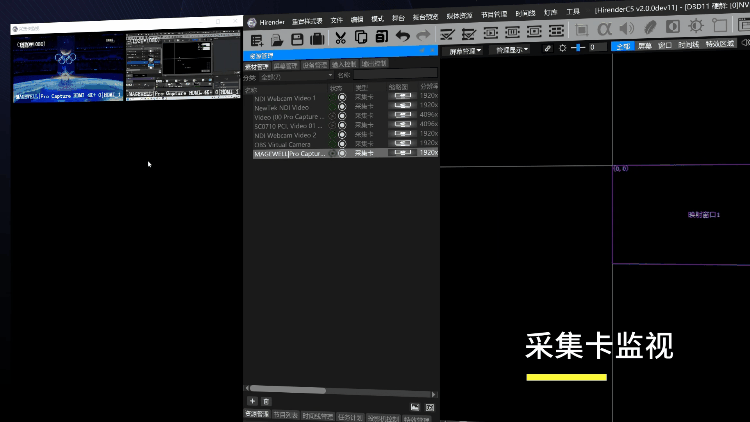Click the crop frame toolbar icon
This screenshot has height=422, width=750.
coord(582,30)
